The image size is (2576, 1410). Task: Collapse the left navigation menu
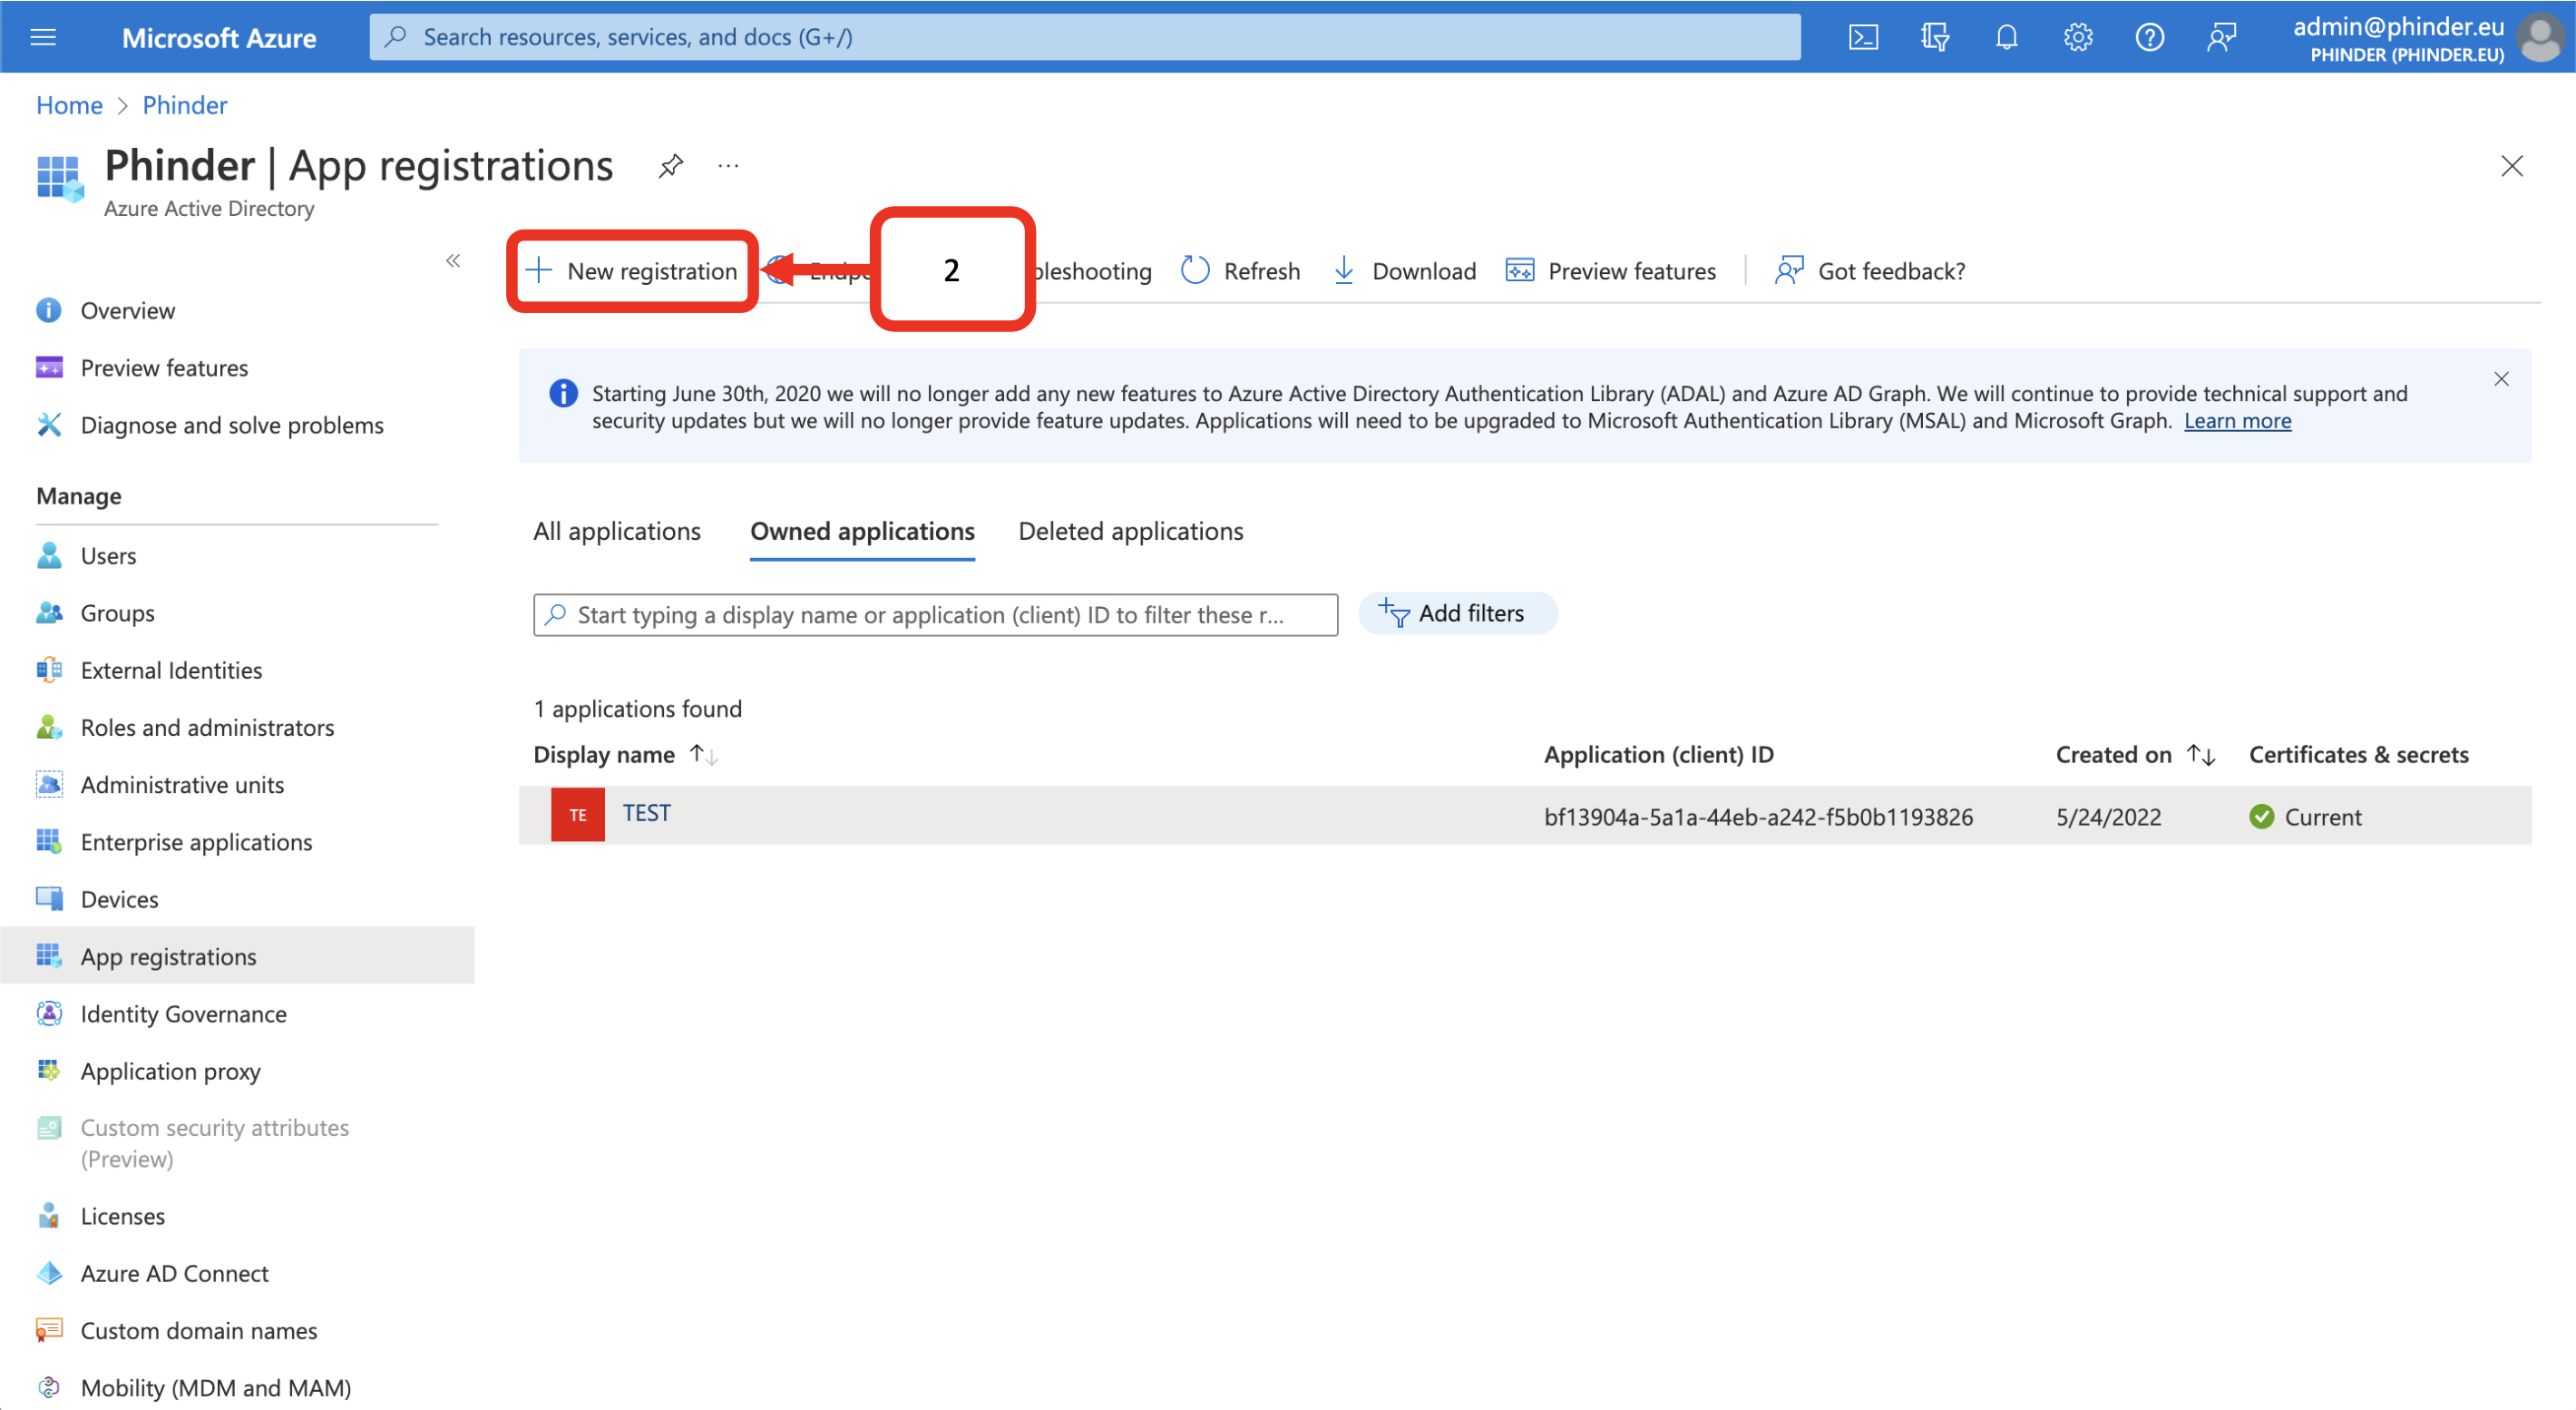pos(453,261)
